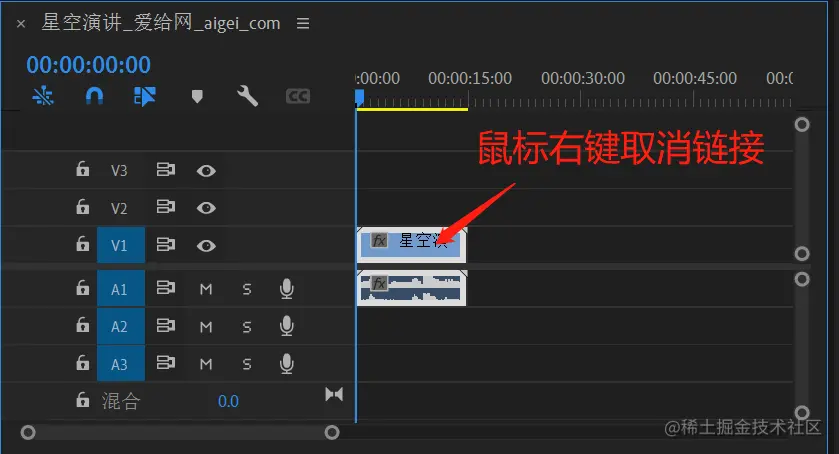Select the V3 track target label
This screenshot has height=454, width=839.
click(119, 171)
